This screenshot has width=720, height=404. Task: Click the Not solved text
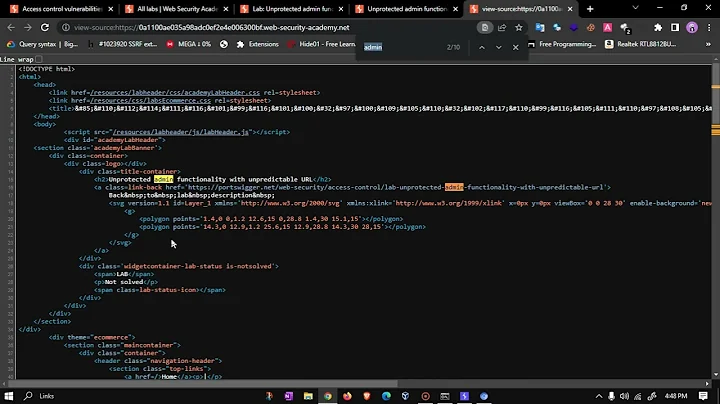124,282
